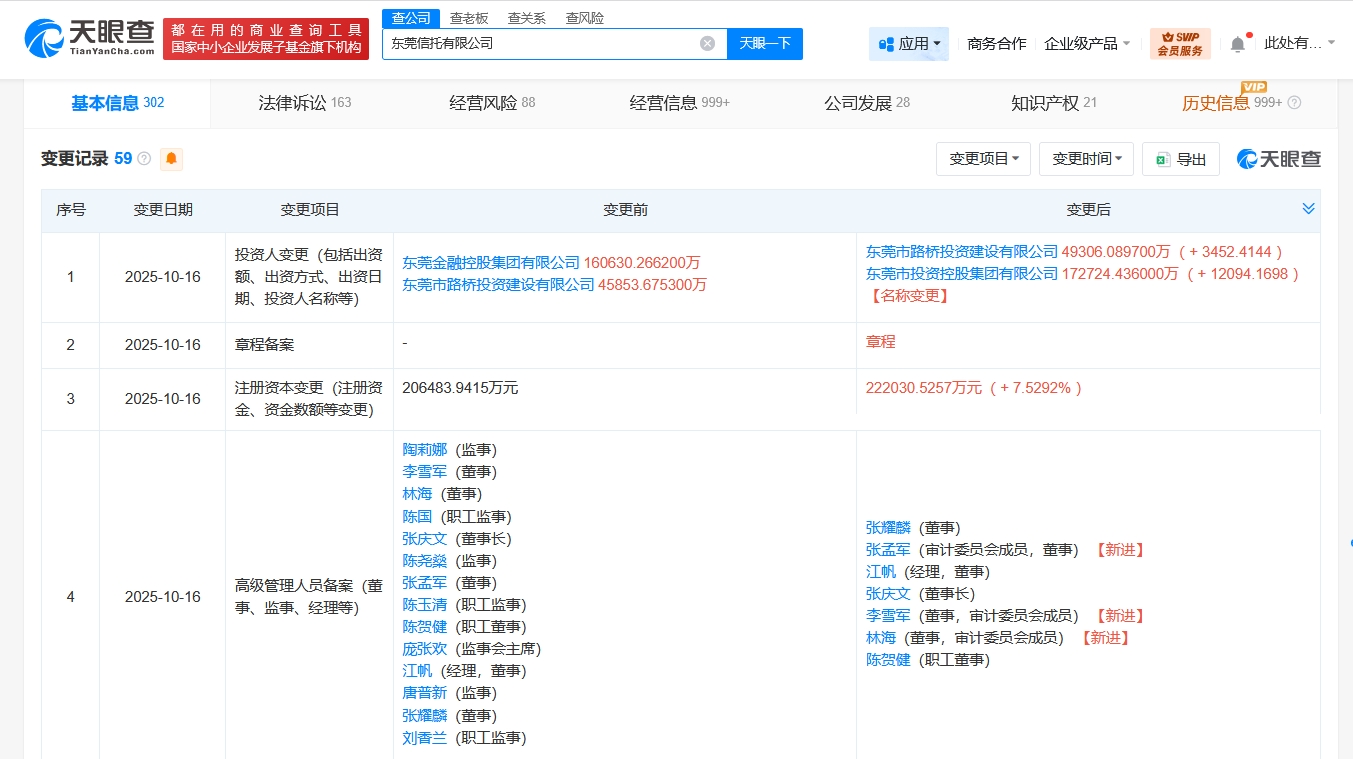
Task: Click the orange alert bell beside 变更记录
Action: coord(171,159)
